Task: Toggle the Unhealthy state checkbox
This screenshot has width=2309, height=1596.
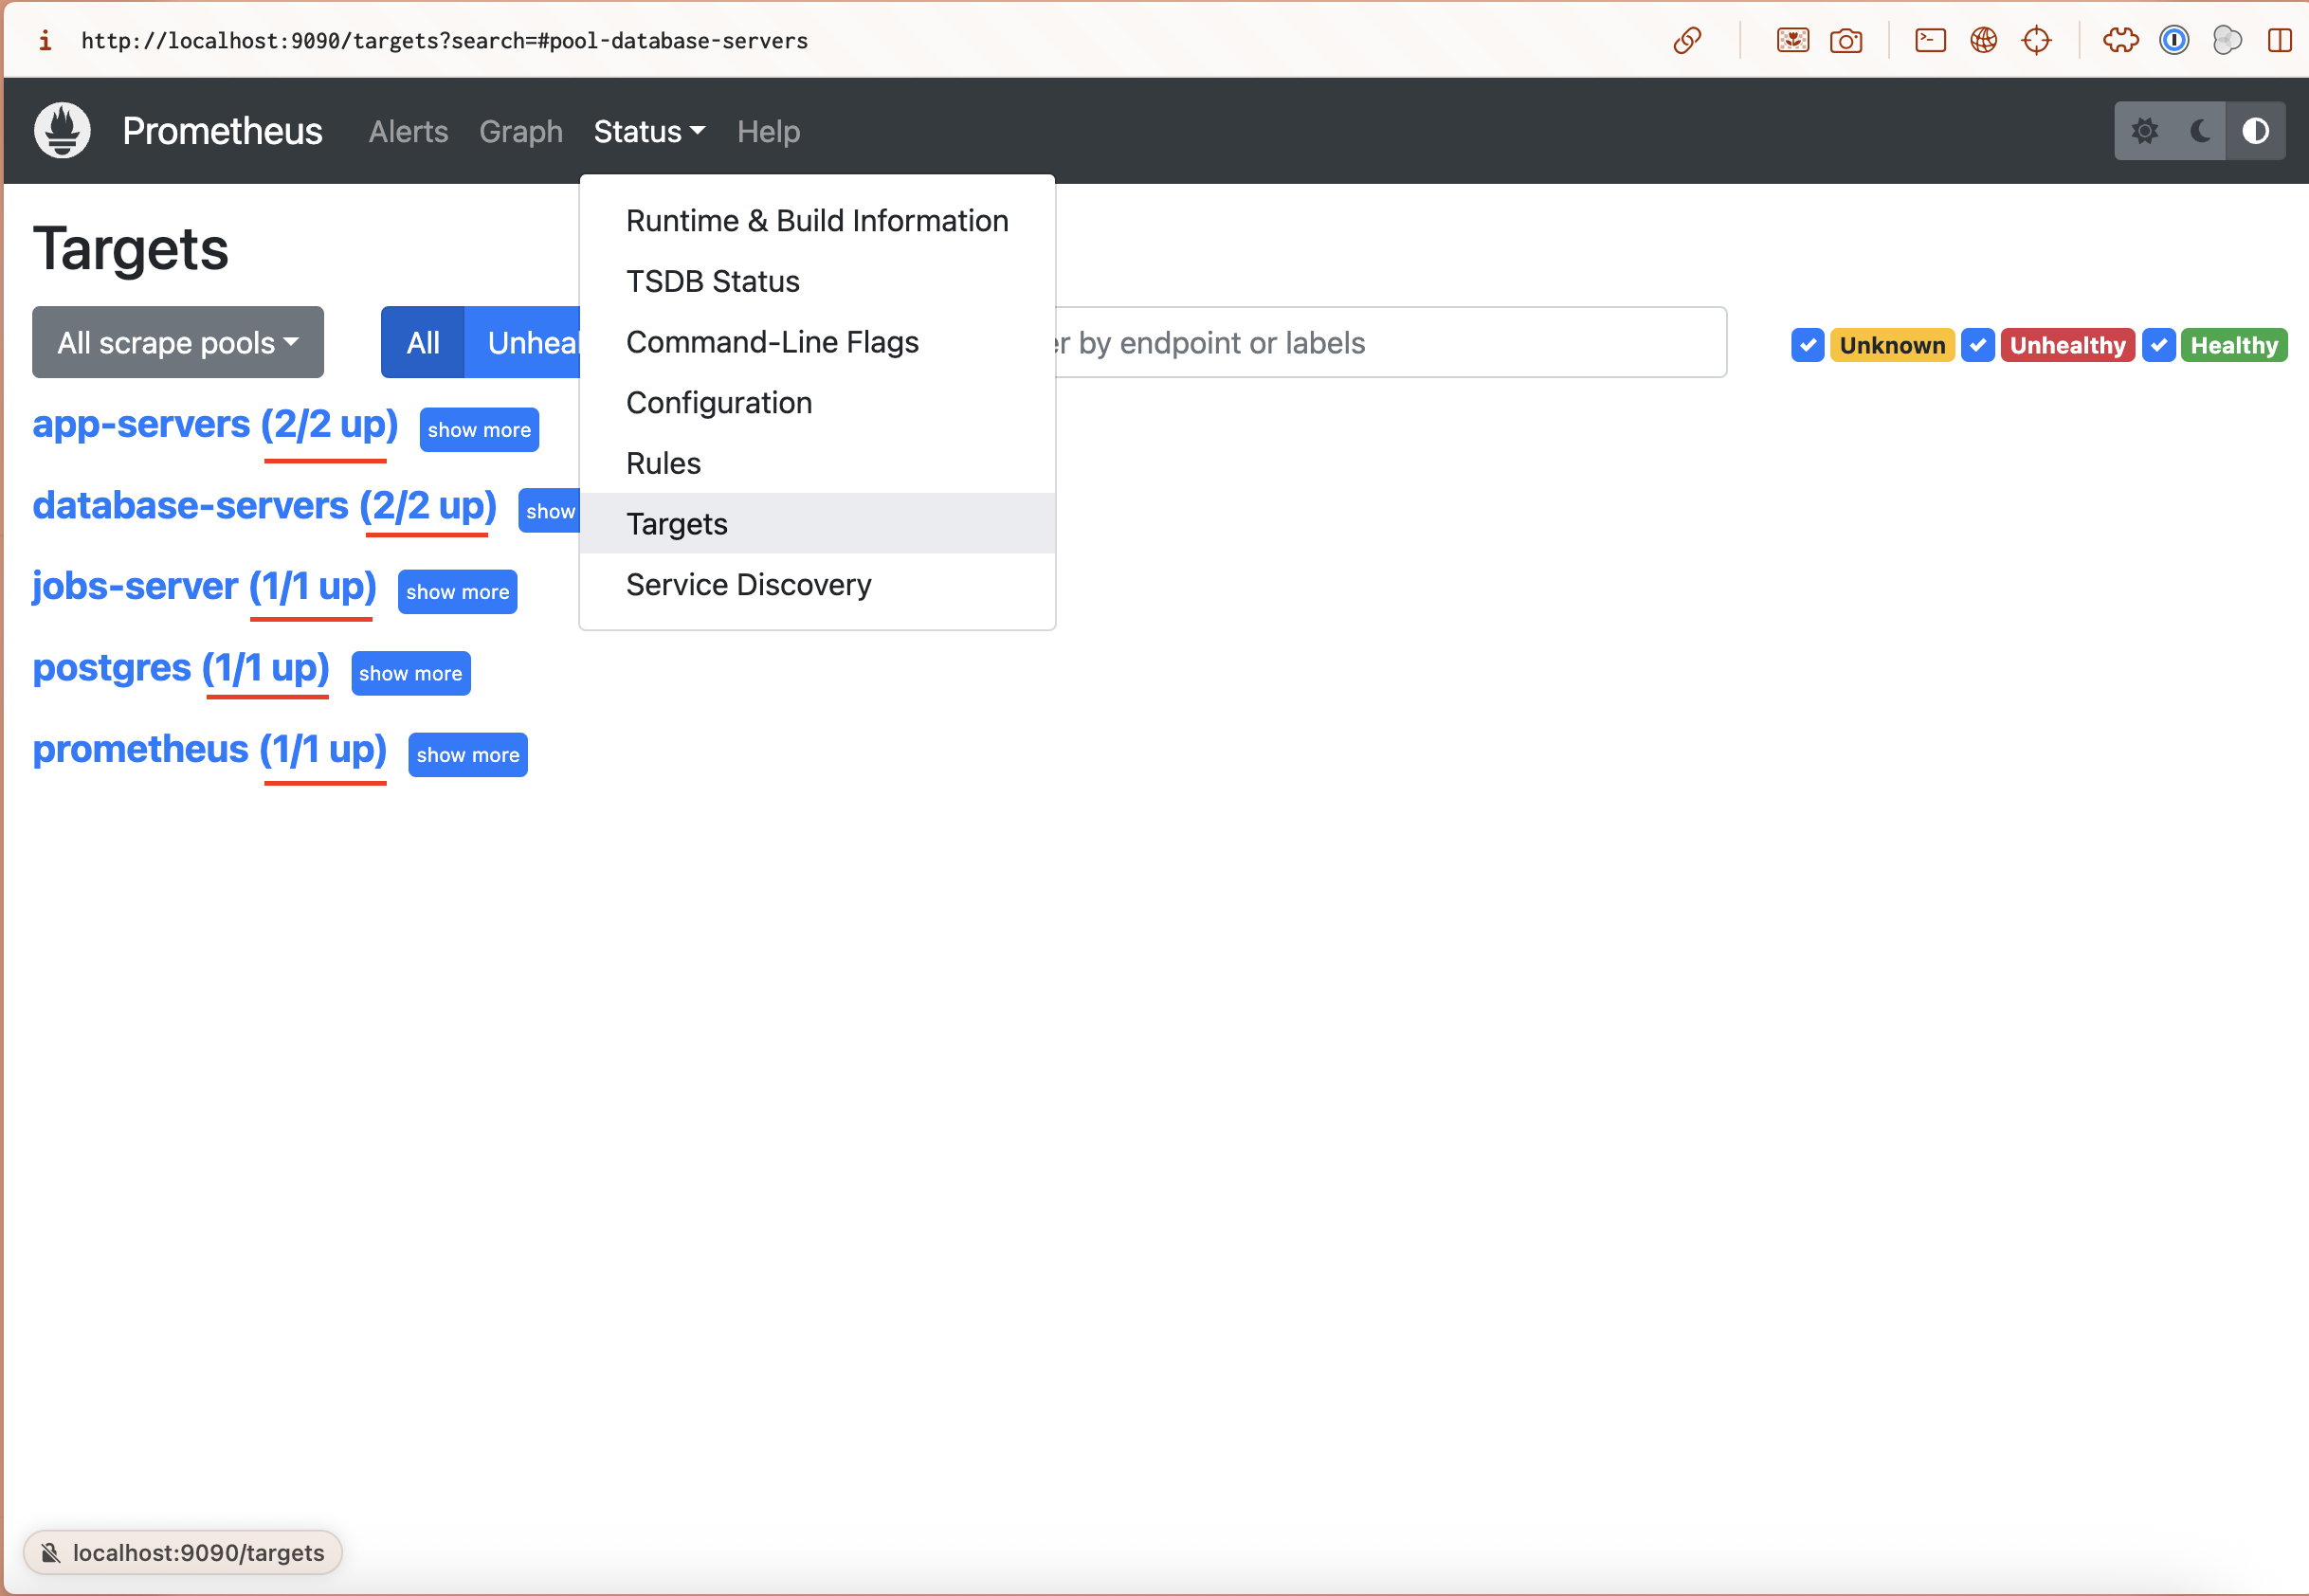Action: coord(1977,345)
